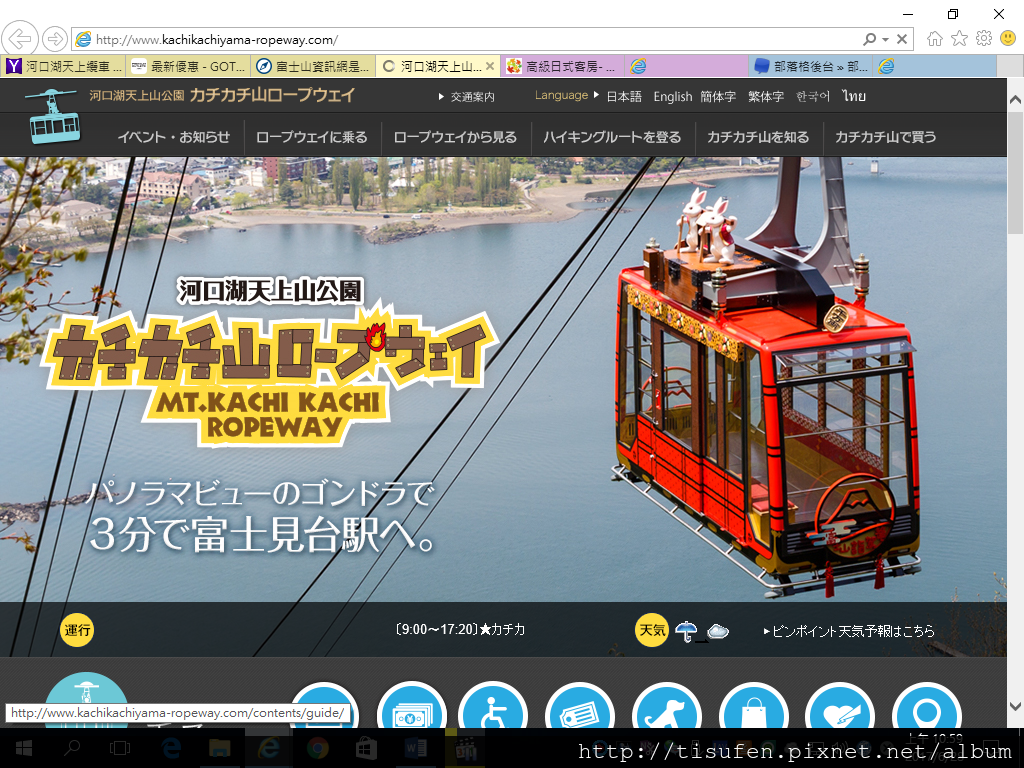Click the yellow 天気 weather badge

coord(652,630)
